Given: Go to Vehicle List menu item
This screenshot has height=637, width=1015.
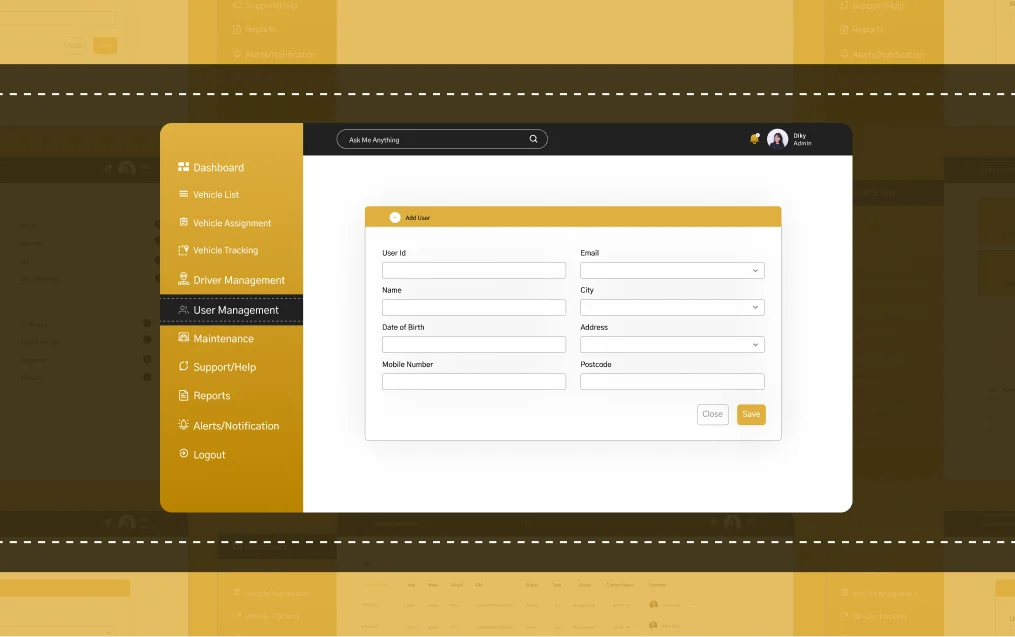Looking at the screenshot, I should (216, 195).
